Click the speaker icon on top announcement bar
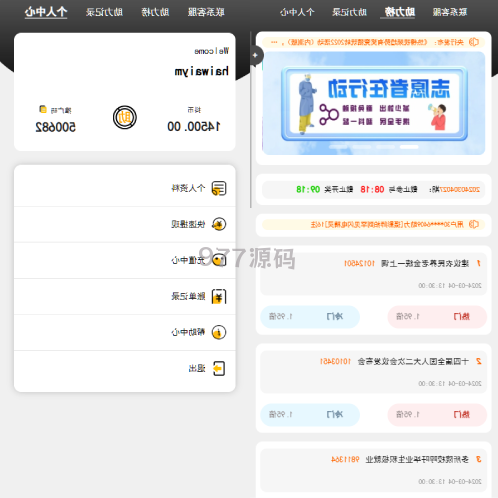This screenshot has height=498, width=498. [474, 42]
